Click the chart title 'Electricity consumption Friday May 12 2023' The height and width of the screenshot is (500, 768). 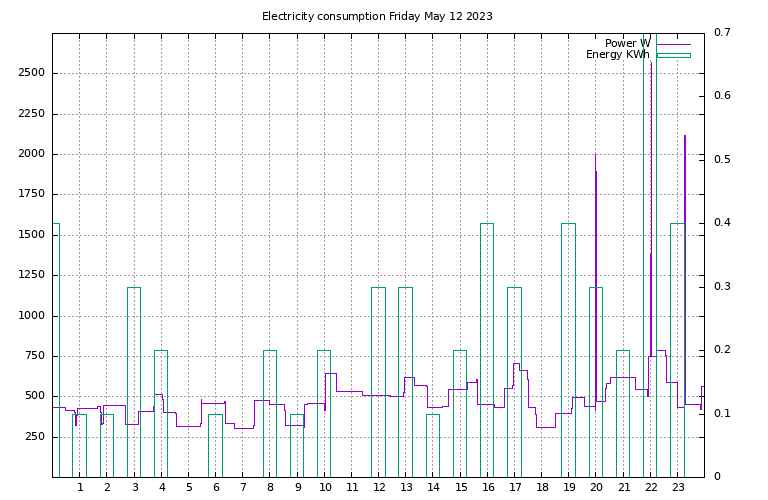(x=377, y=16)
